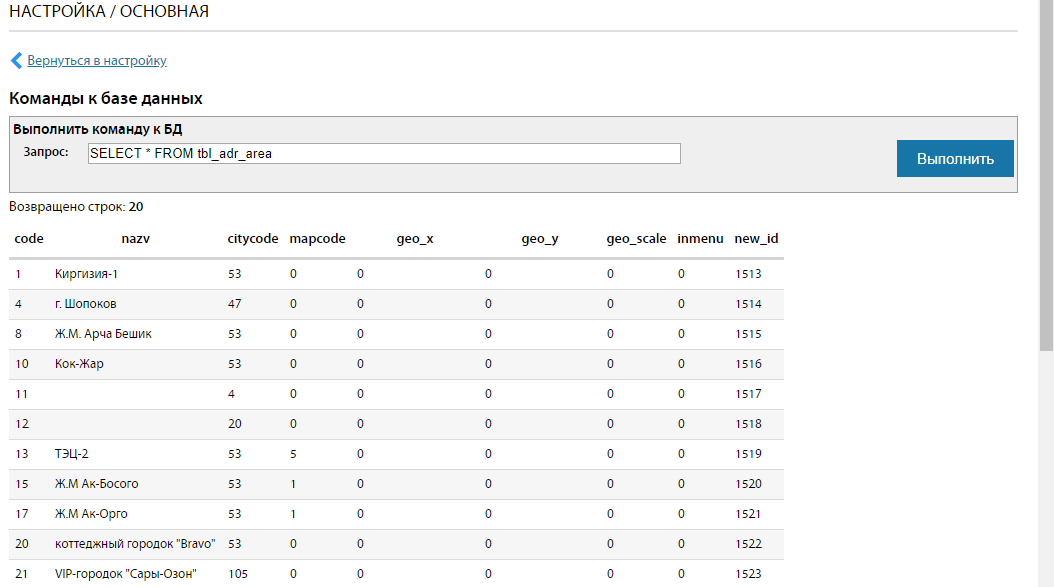The image size is (1054, 587).
Task: Click the geo_x column header
Action: coord(415,239)
